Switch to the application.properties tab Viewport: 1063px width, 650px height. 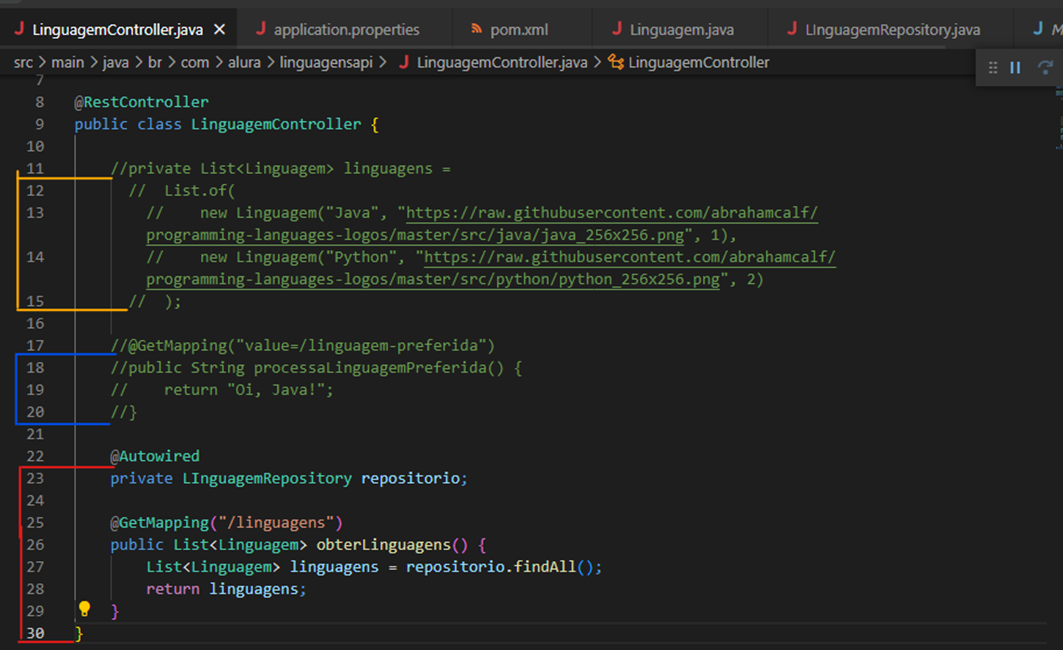(x=346, y=30)
